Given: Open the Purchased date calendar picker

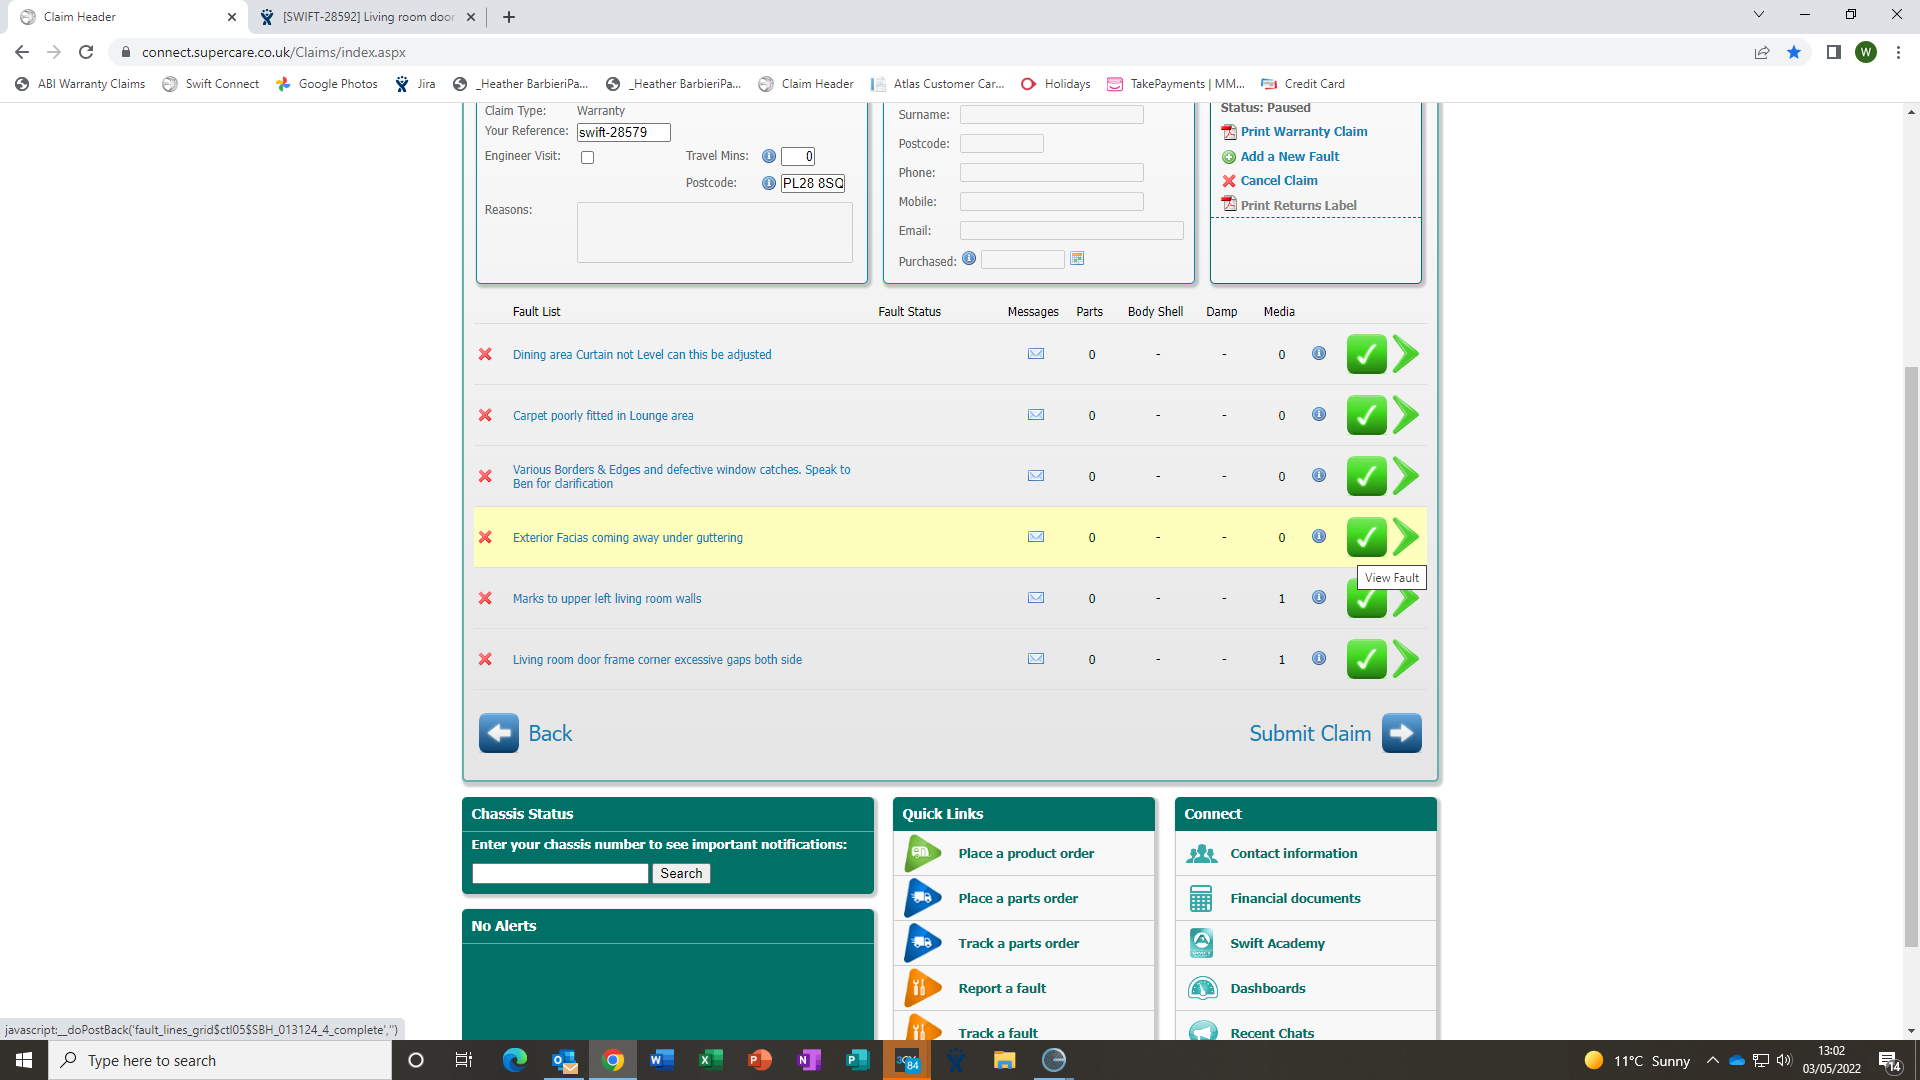Looking at the screenshot, I should (x=1077, y=259).
